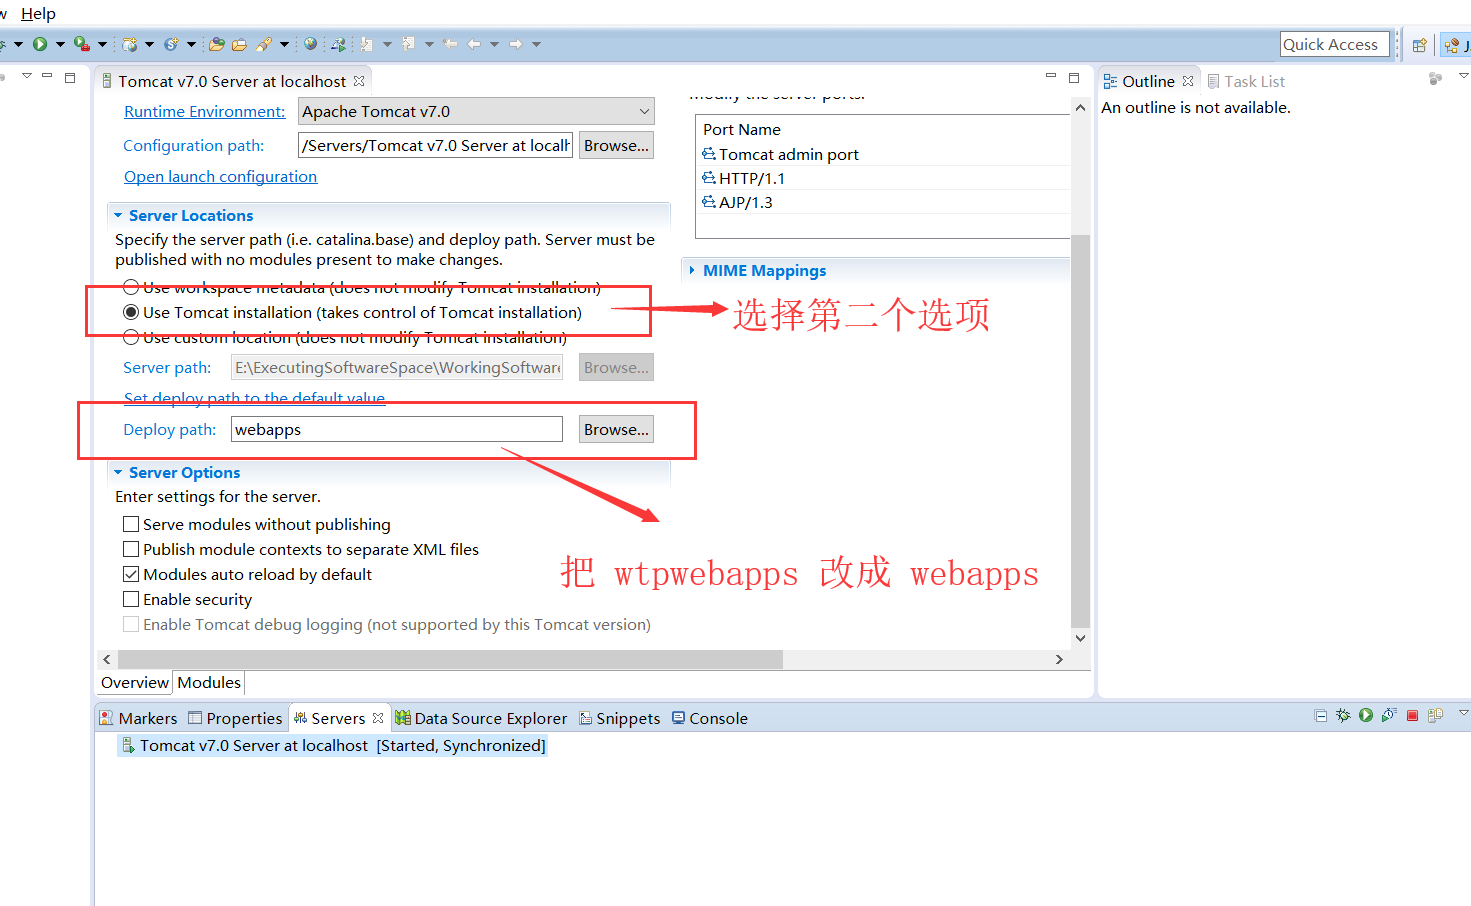Viewport: 1471px width, 906px height.
Task: Click the 'Open launch configuration' link
Action: tap(220, 176)
